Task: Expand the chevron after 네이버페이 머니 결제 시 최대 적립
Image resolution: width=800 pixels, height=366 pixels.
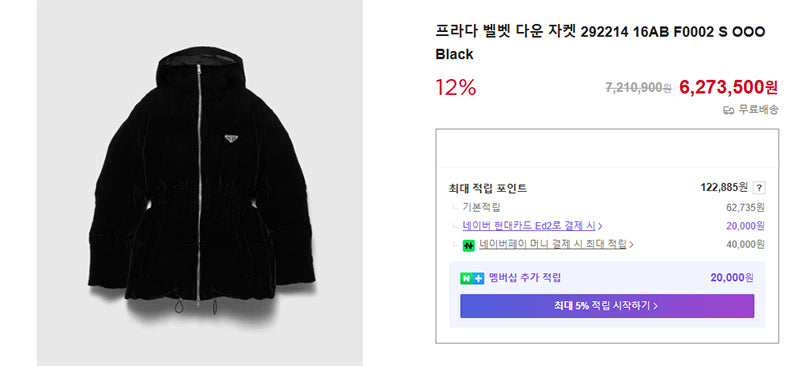Action: tap(632, 245)
